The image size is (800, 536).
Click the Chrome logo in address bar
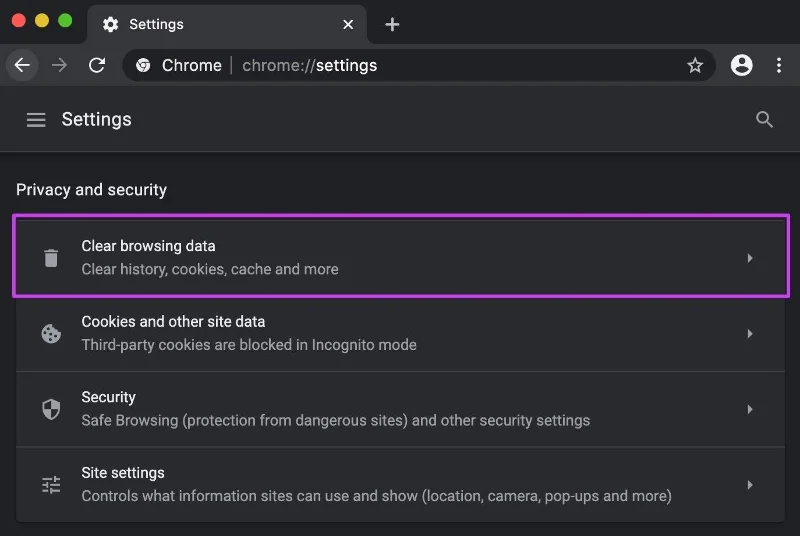tap(143, 65)
